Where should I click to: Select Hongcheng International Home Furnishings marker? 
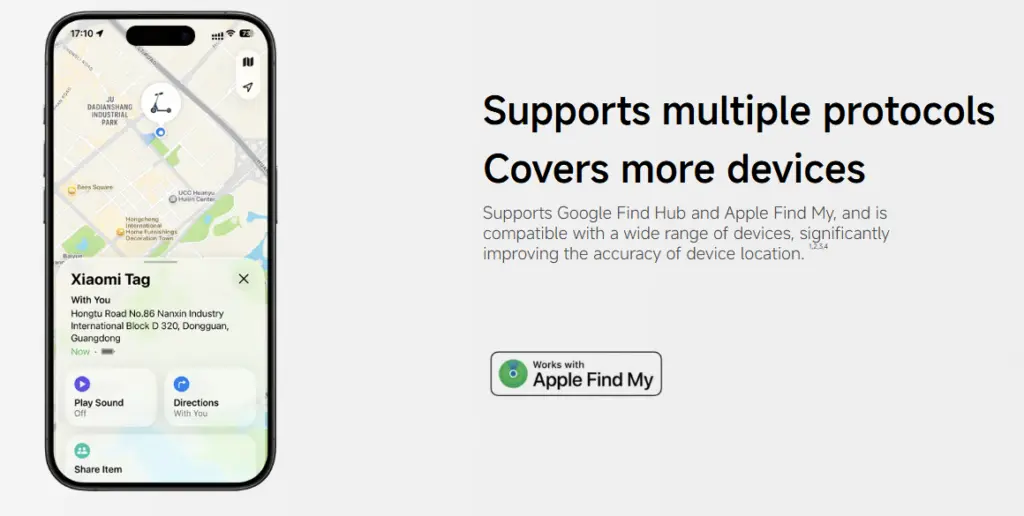(120, 232)
